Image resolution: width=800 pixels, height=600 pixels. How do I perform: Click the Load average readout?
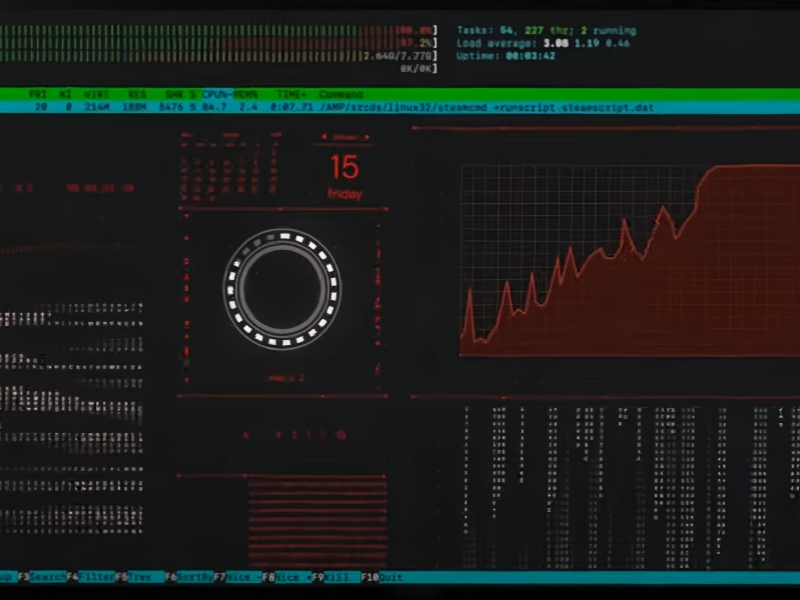coord(543,44)
